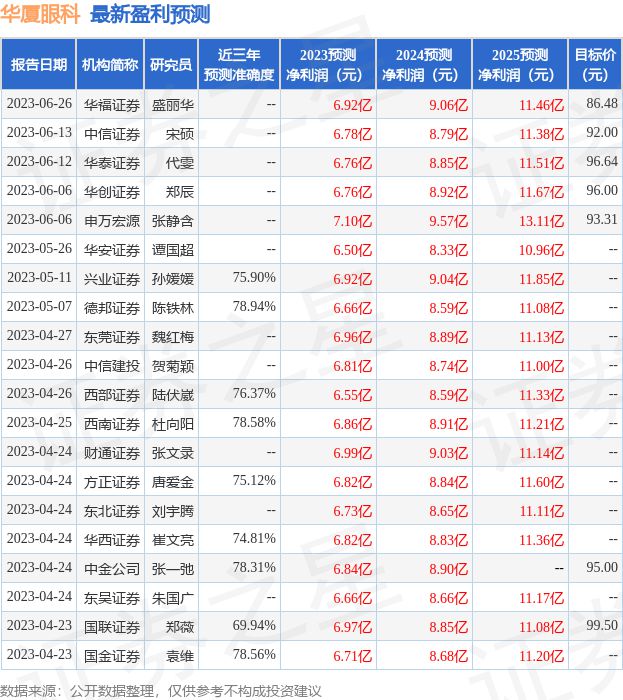Click the 报告日期 column header
This screenshot has height=700, width=623.
click(x=39, y=64)
